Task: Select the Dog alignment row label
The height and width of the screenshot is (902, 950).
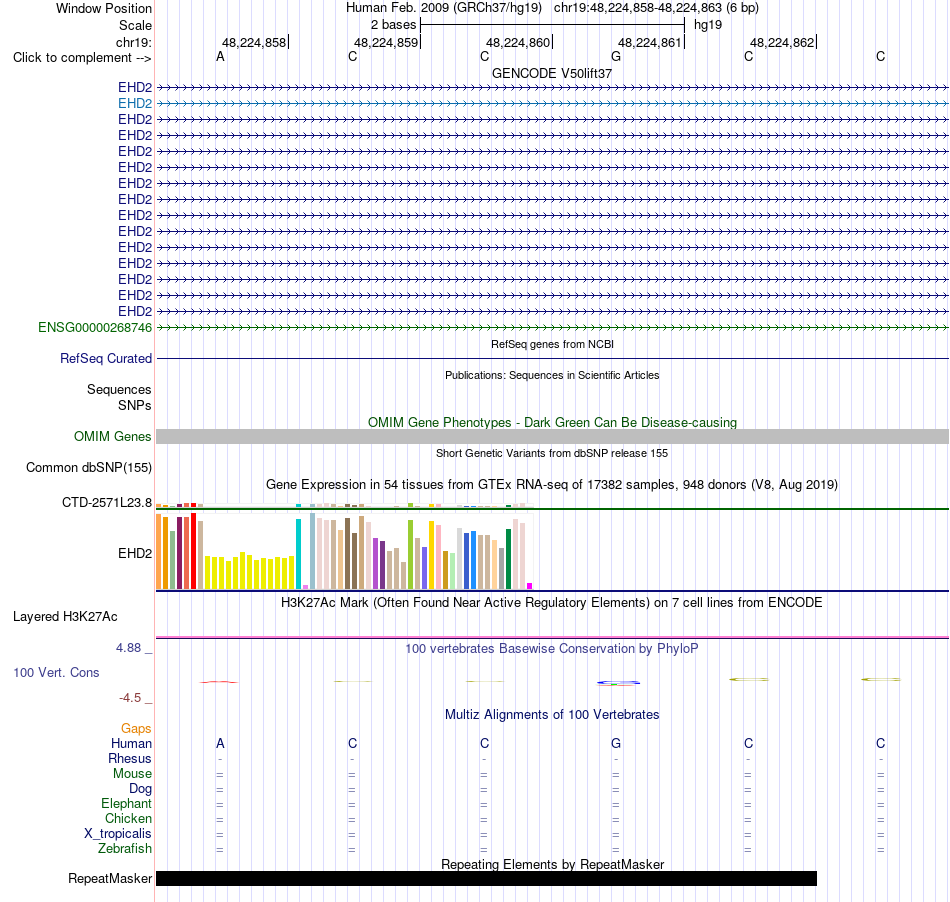Action: tap(141, 789)
